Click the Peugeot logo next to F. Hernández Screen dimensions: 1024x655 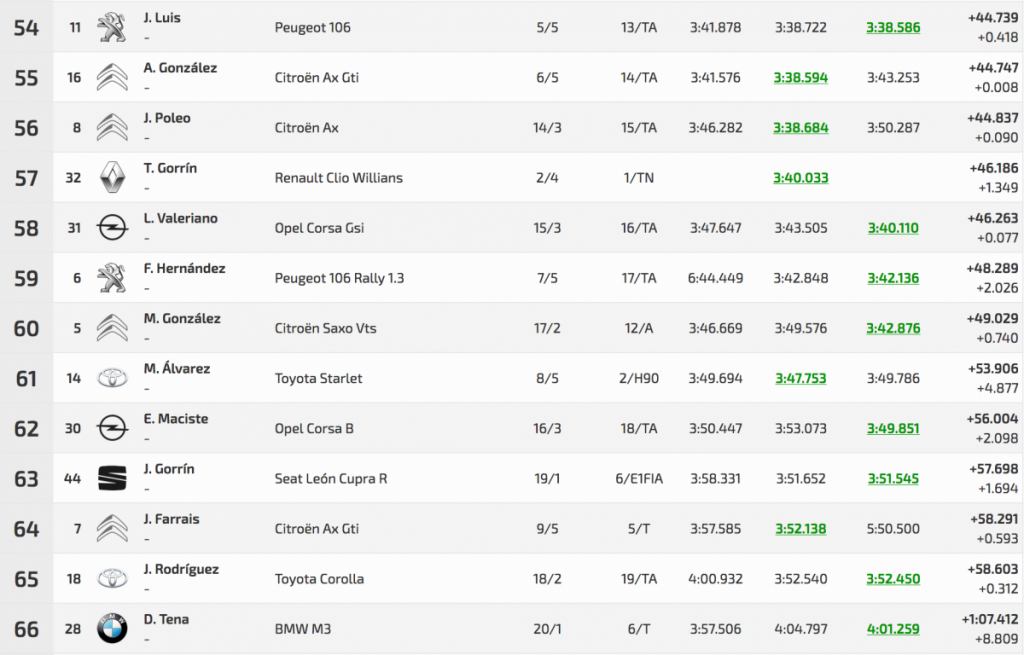(112, 278)
